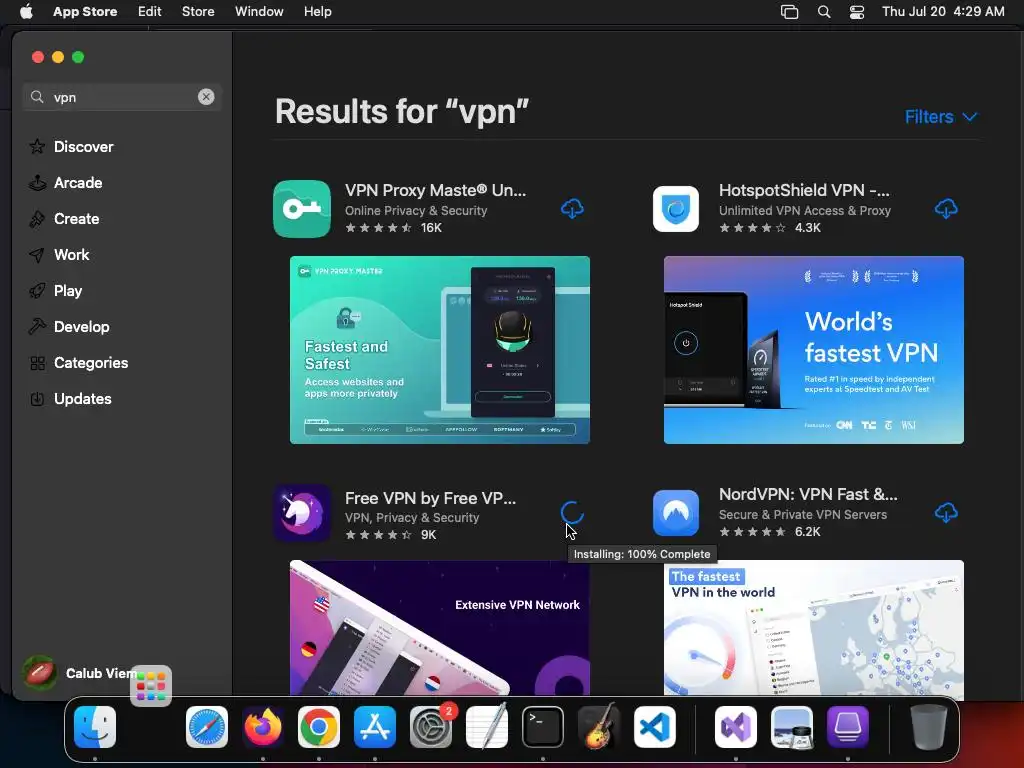1024x768 pixels.
Task: Open Firefox from the Dock
Action: pos(263,727)
